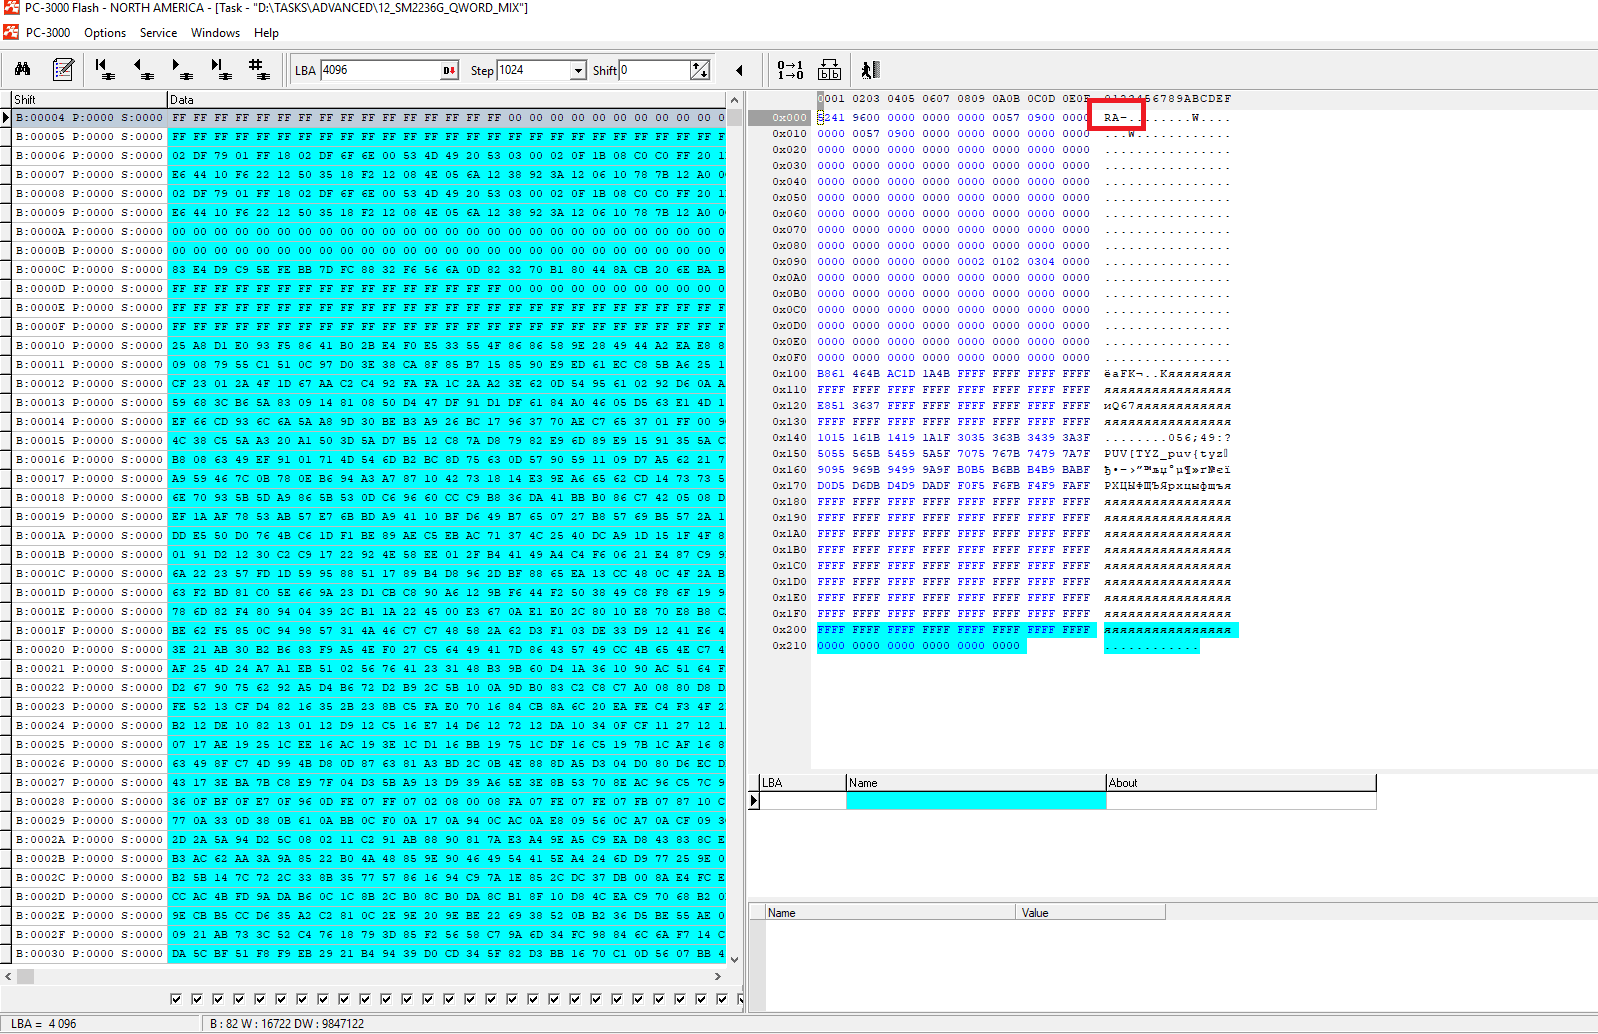Click the black left-pointing triangle in toolbar
This screenshot has height=1034, width=1598.
(x=739, y=70)
